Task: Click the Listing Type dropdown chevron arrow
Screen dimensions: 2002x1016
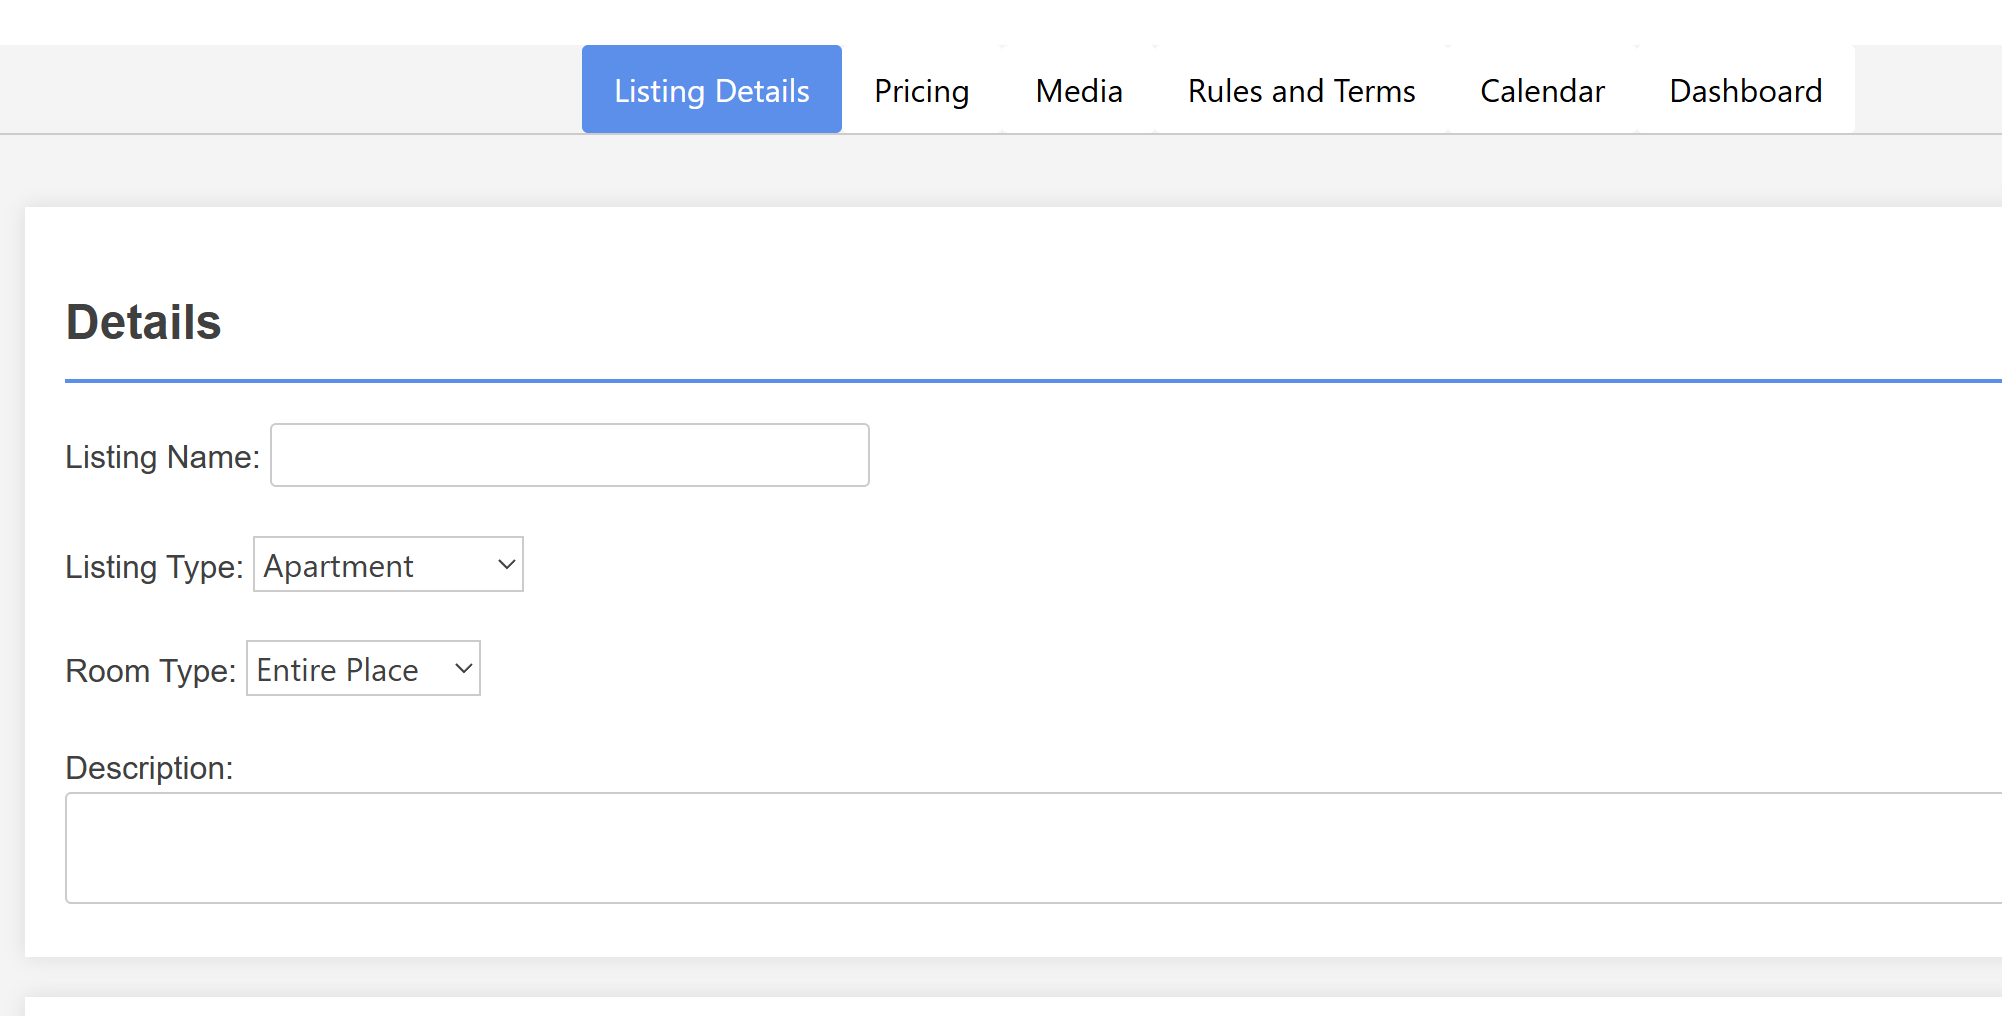Action: point(506,565)
